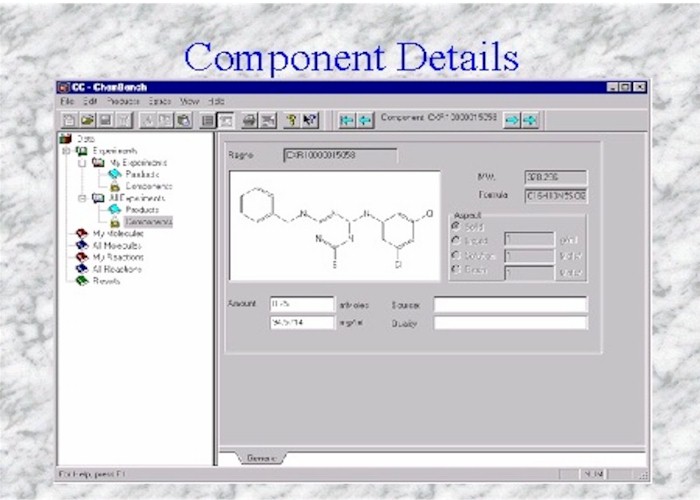Collapse the Experiments tree node
Screen dimensions: 700x500
pyautogui.click(x=67, y=151)
